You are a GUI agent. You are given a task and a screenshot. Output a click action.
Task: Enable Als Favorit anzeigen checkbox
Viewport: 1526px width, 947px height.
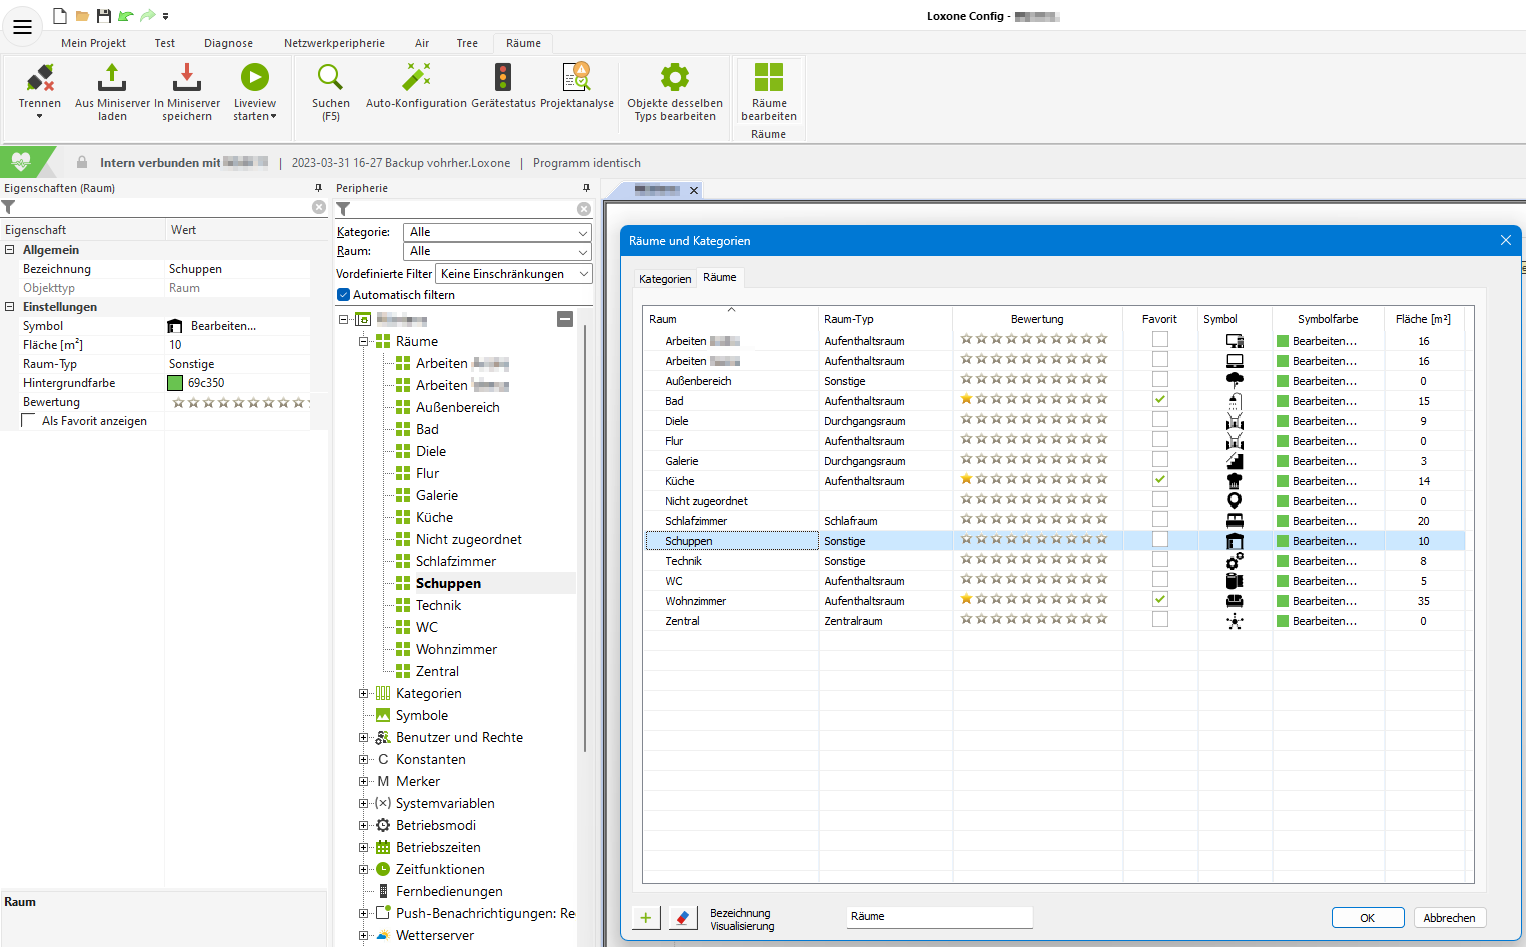click(29, 421)
